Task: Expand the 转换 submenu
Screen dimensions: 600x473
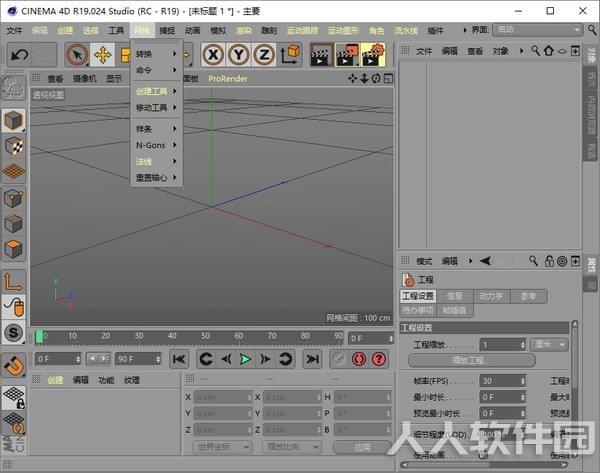Action: tap(157, 54)
